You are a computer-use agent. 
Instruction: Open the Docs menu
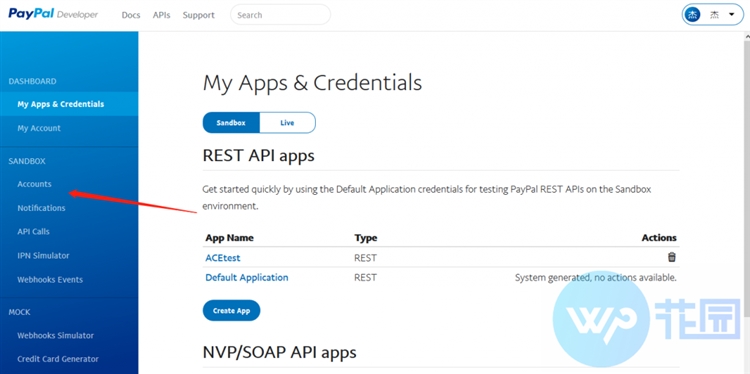(131, 15)
